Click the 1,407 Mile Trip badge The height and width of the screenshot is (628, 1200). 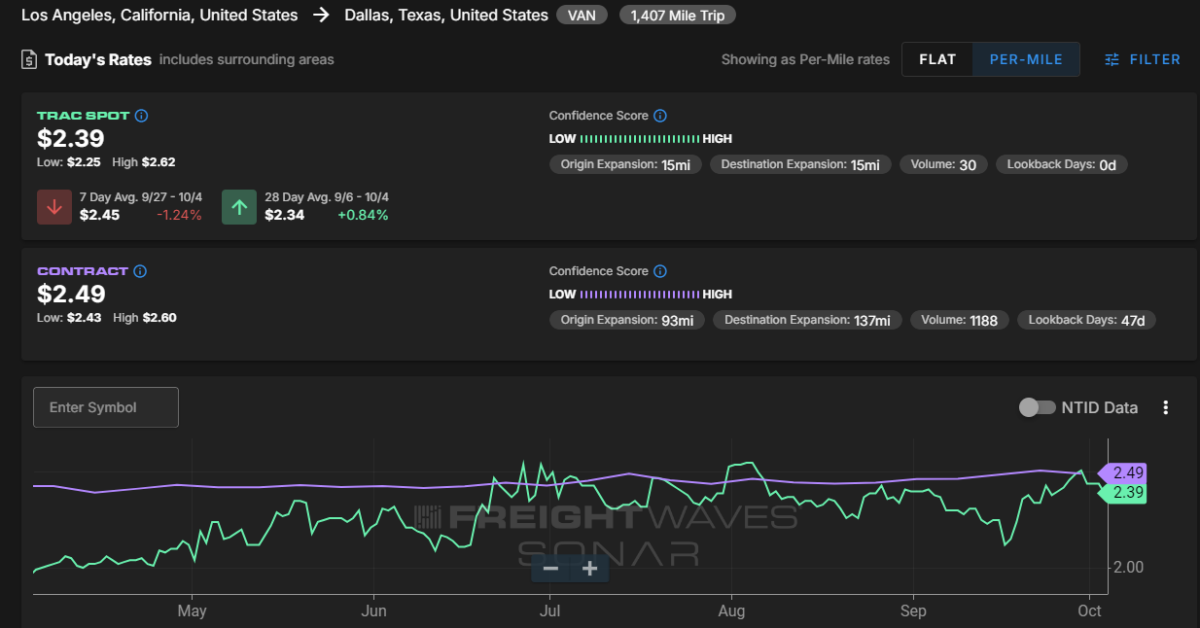tap(677, 15)
